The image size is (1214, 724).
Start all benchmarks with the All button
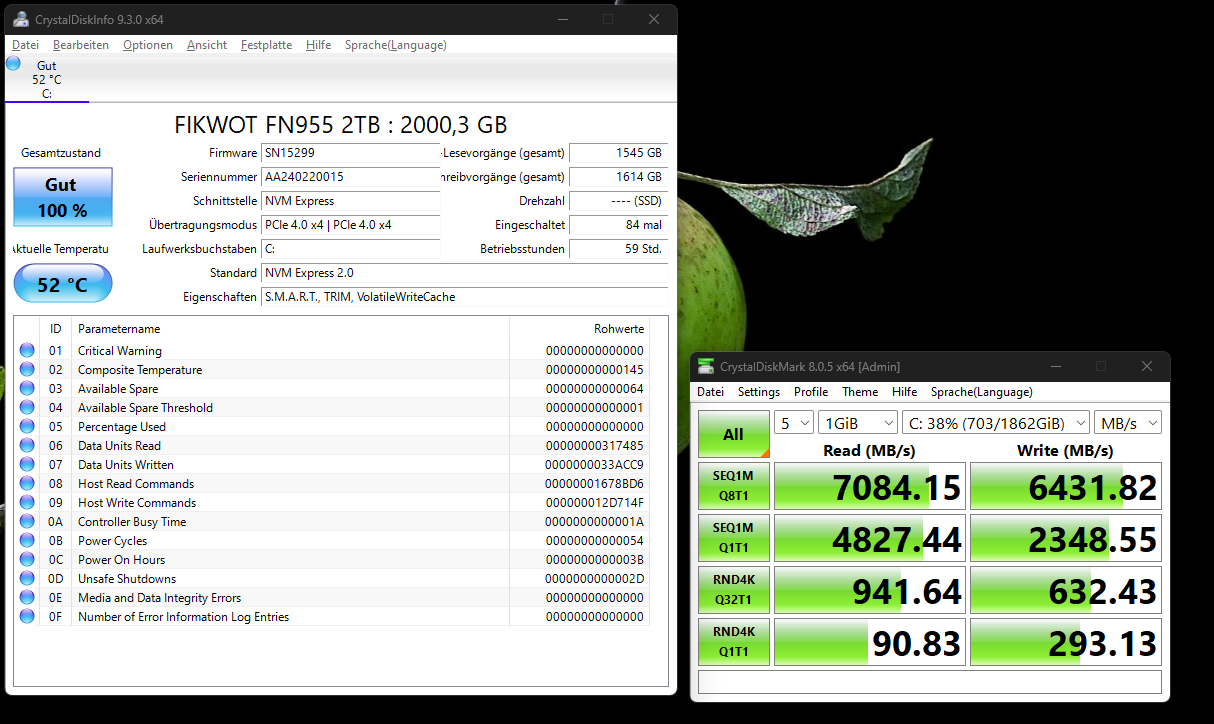click(733, 434)
